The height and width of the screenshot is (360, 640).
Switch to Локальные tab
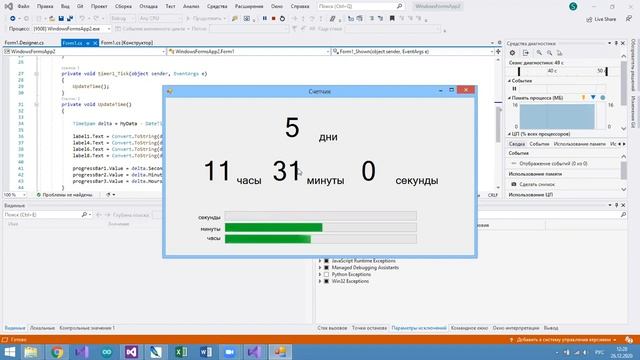42,328
